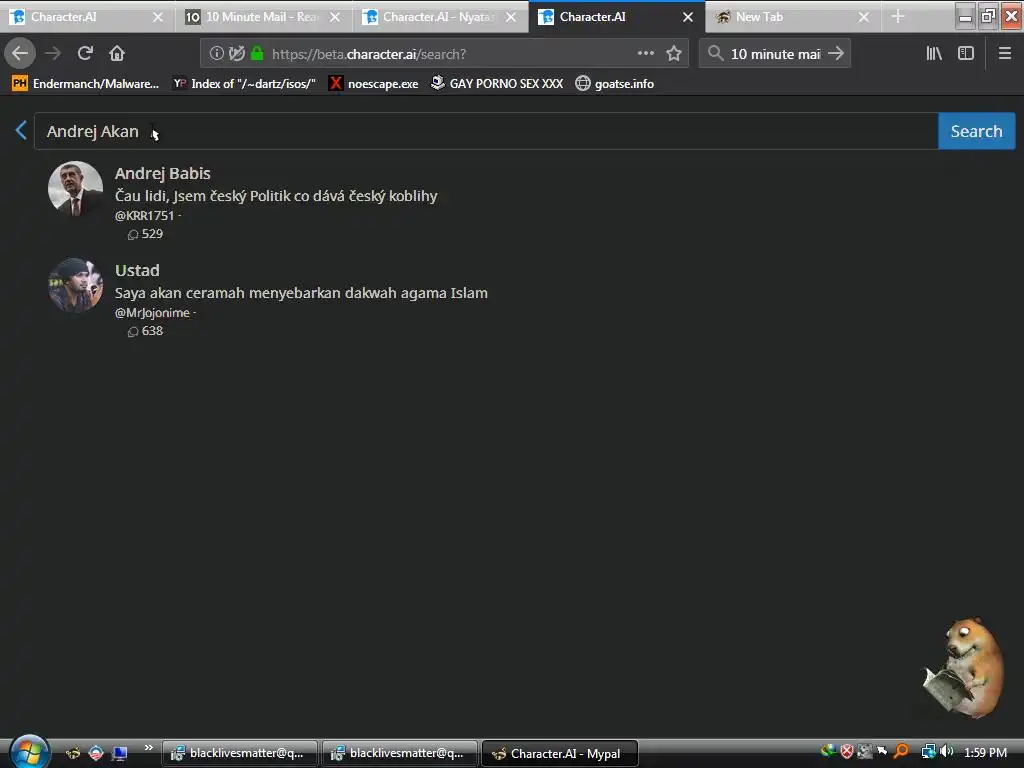Open page actions three-dot menu

645,54
